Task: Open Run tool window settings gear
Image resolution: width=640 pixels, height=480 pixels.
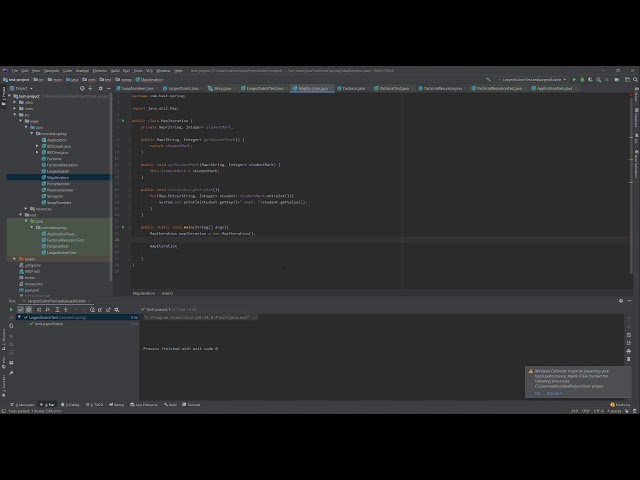Action: click(x=621, y=301)
